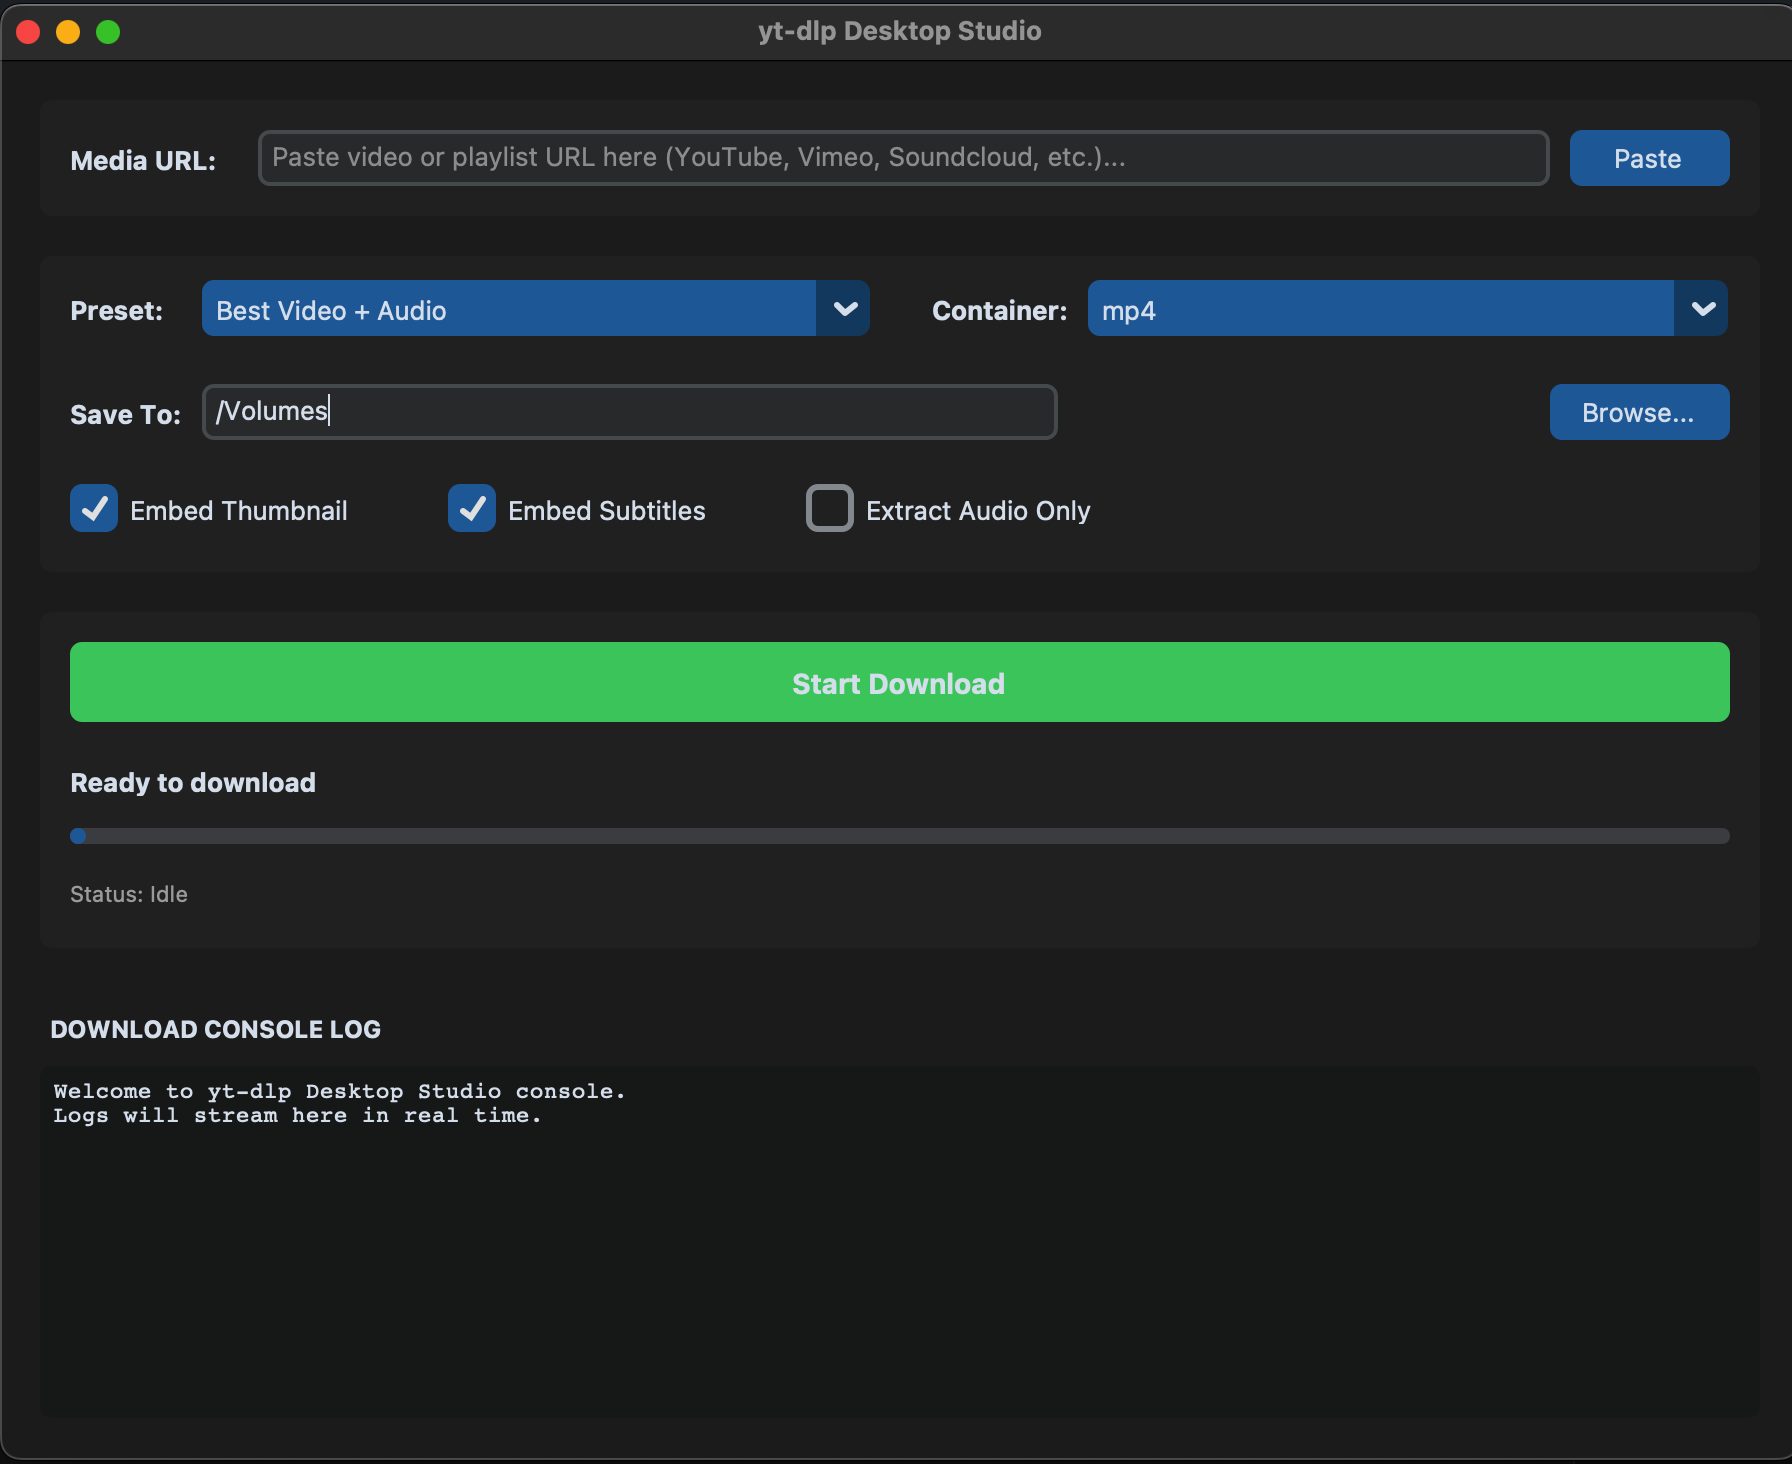Uncheck Embed Thumbnail checkbox

(94, 509)
